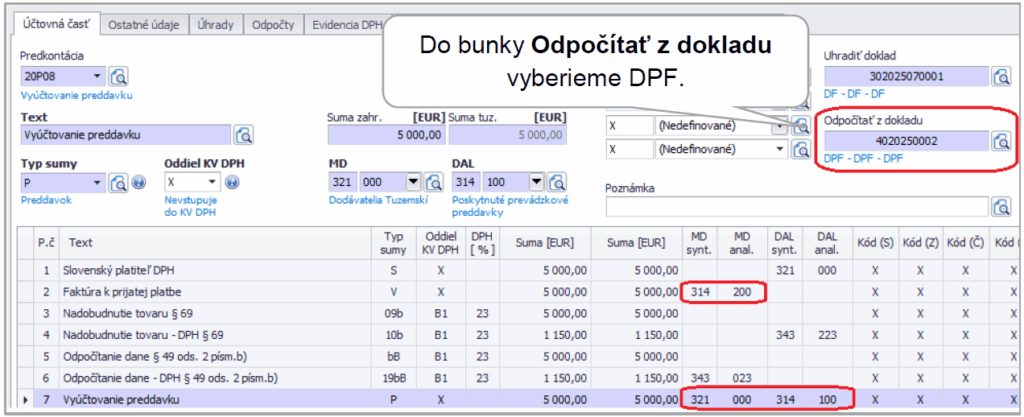Switch to the Odpočty tab
Viewport: 1024px width, 417px height.
(273, 25)
